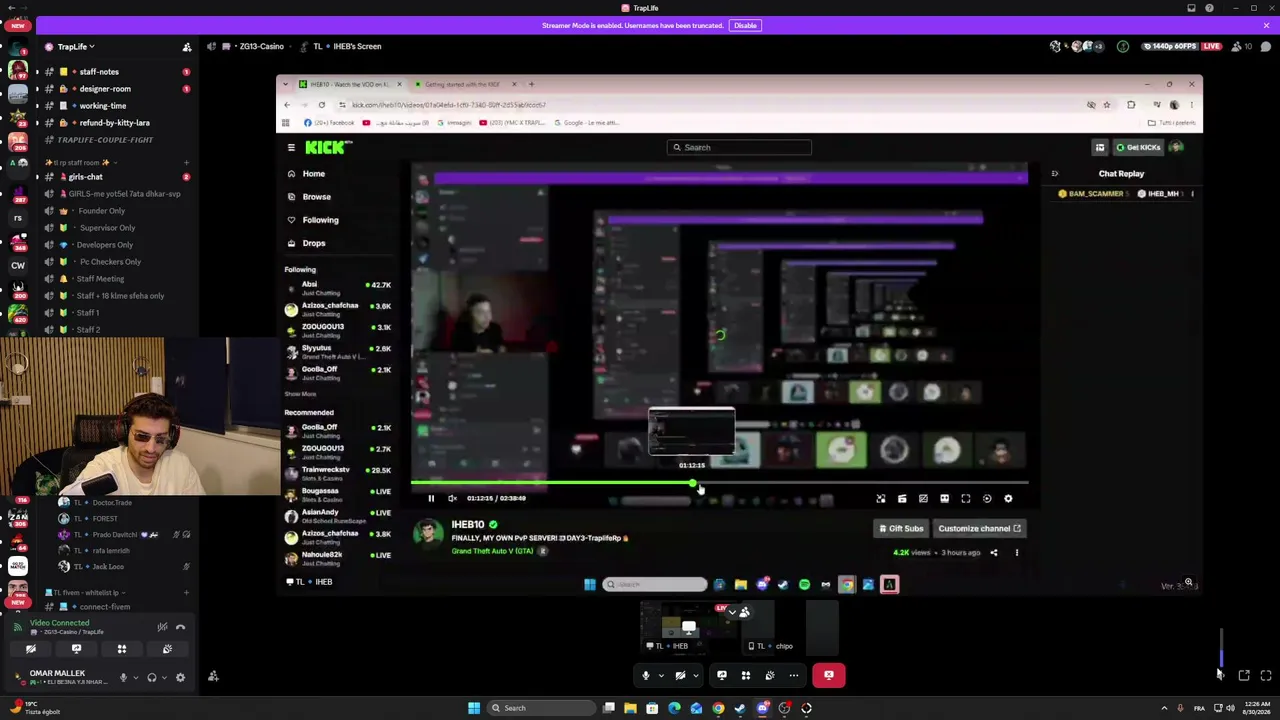Screen dimensions: 1280x720
Task: Turn on camera in bottom call controls
Action: point(680,675)
